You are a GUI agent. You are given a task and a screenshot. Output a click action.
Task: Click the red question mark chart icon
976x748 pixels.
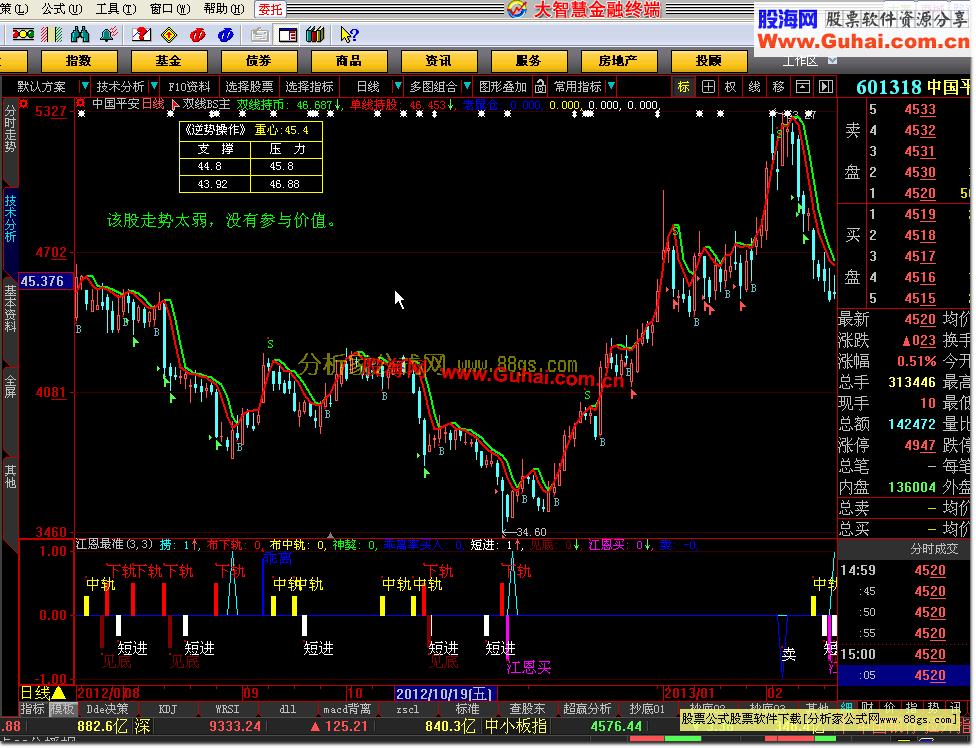pos(141,34)
